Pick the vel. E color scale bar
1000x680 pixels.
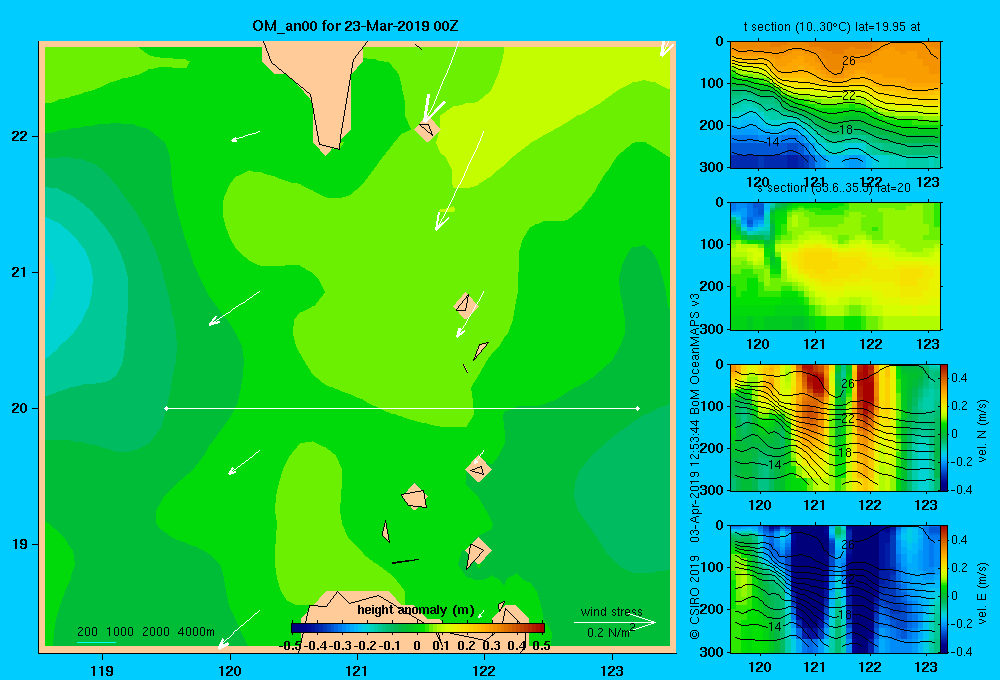945,589
